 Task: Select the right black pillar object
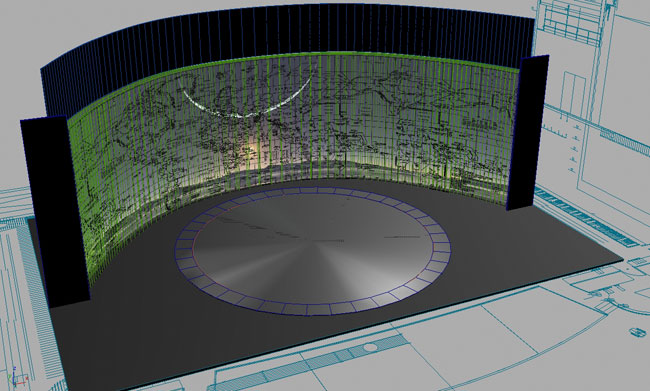coord(528,133)
